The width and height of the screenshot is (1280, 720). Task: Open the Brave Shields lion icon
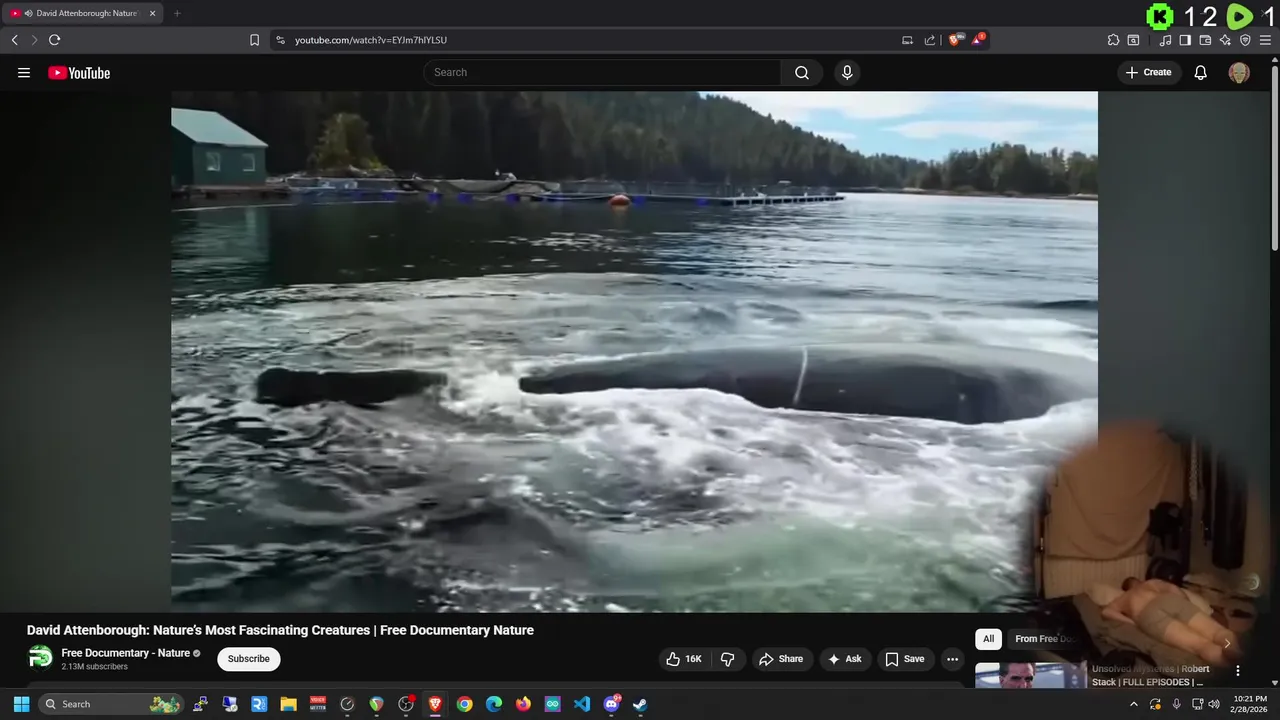click(x=955, y=40)
